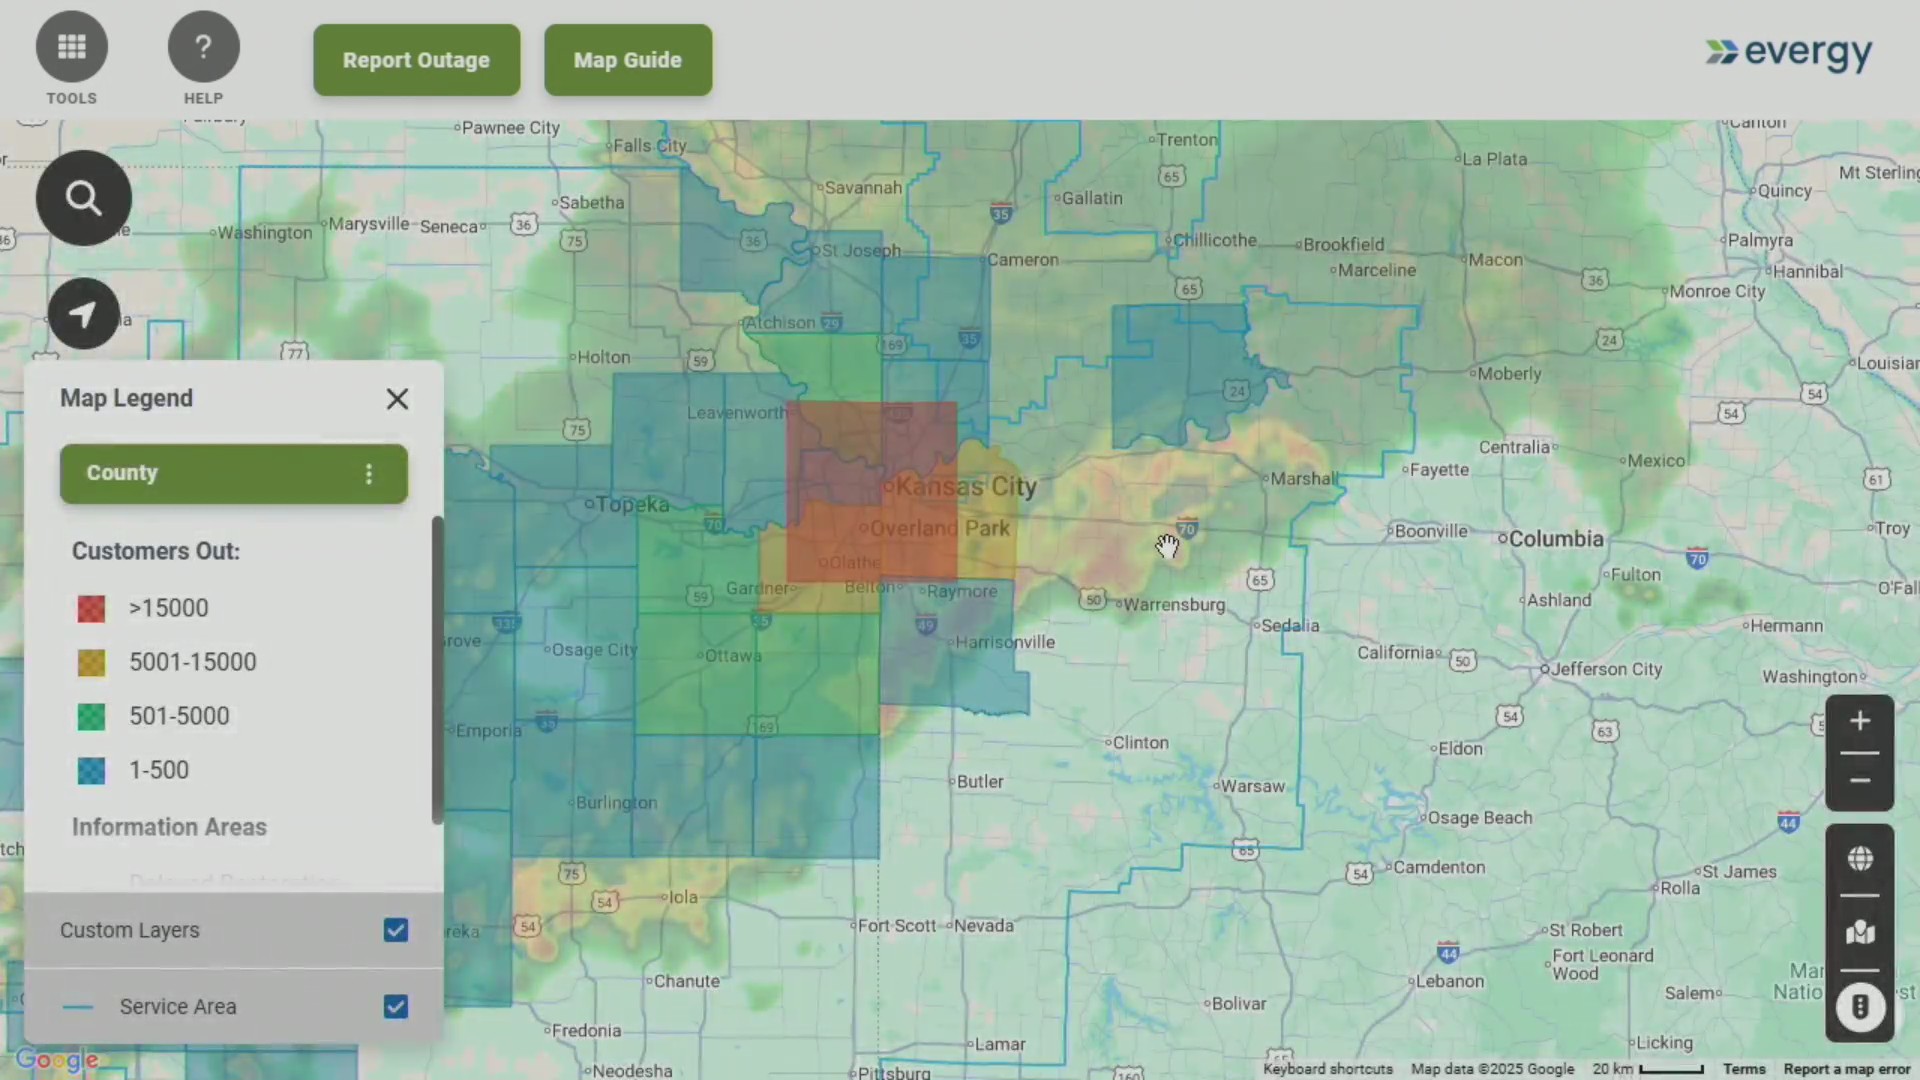The image size is (1920, 1080).
Task: Open the Tools grid menu
Action: coord(72,47)
